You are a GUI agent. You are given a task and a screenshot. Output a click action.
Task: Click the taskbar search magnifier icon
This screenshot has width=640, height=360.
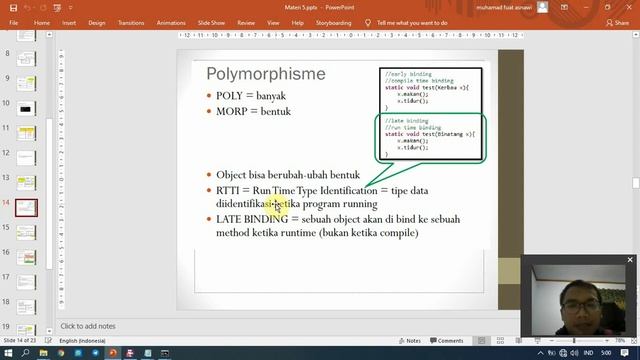(25, 353)
